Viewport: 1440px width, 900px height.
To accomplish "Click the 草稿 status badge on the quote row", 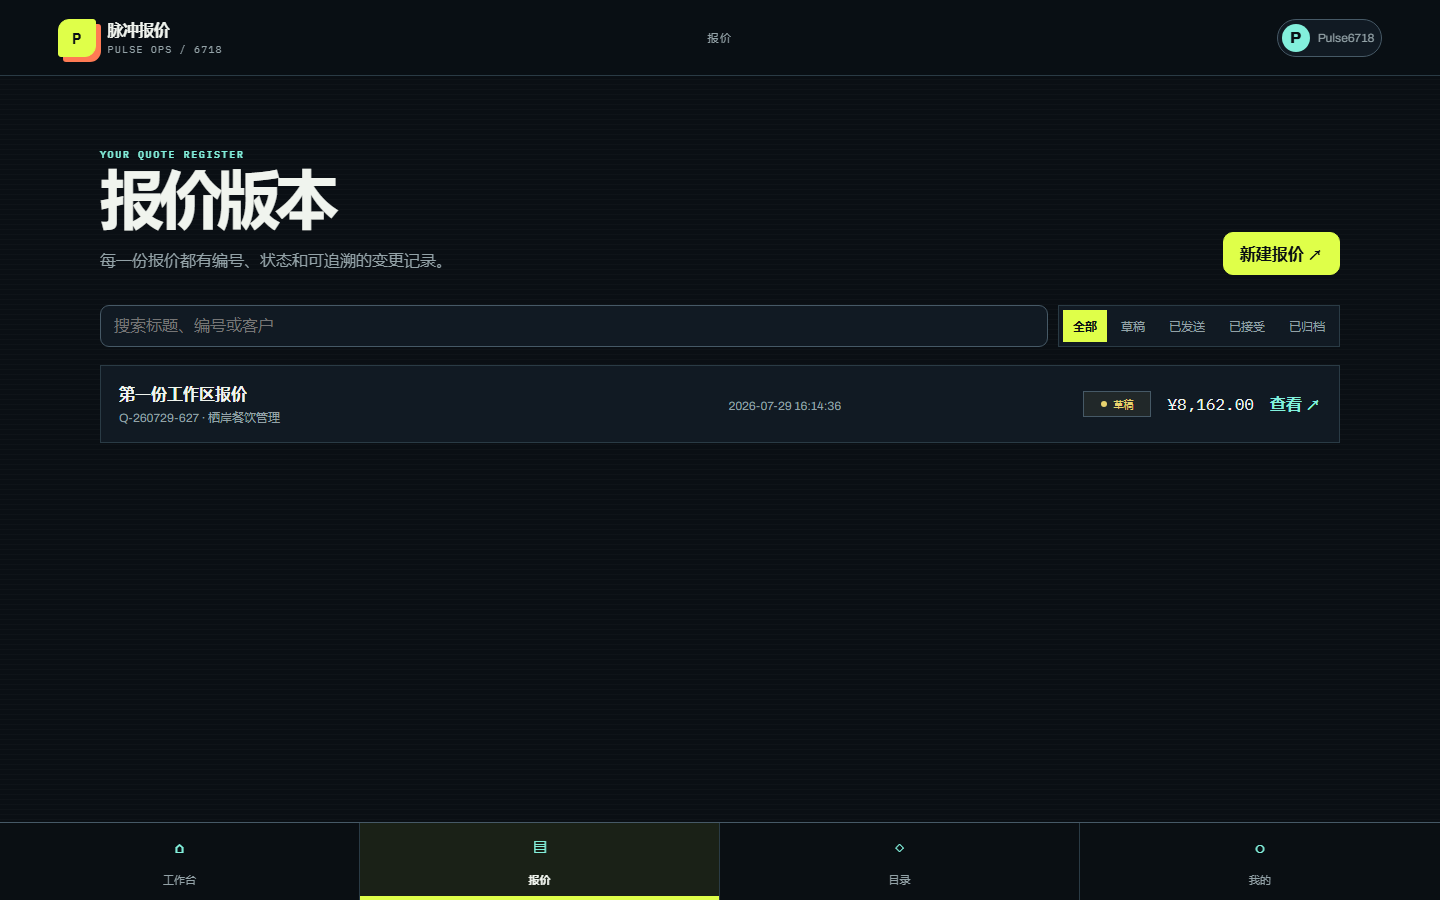I will coord(1117,404).
